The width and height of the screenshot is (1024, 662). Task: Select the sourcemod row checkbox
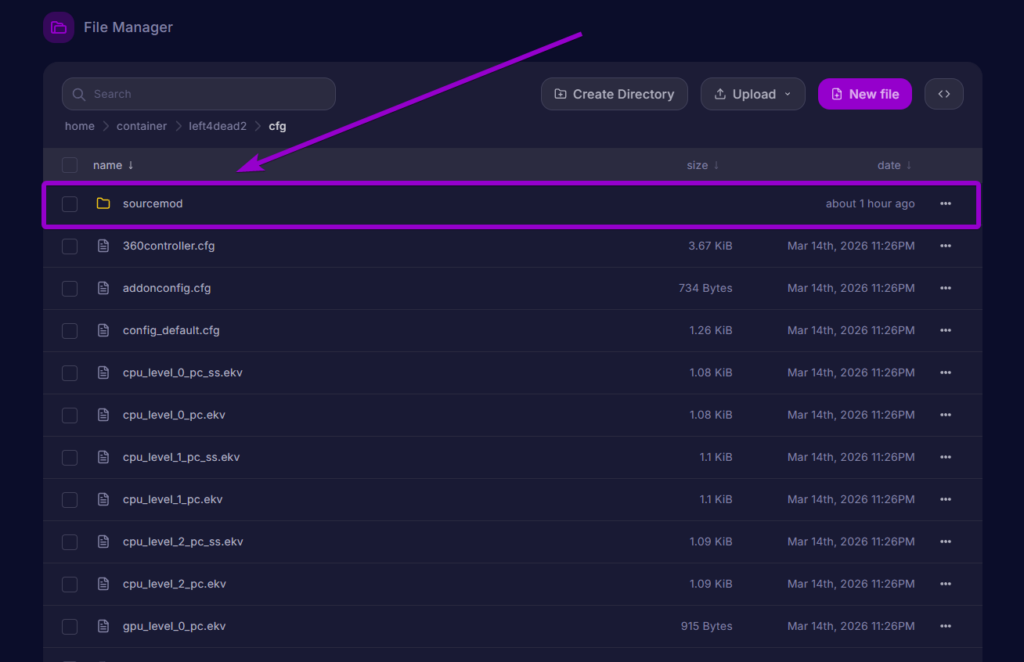(69, 203)
